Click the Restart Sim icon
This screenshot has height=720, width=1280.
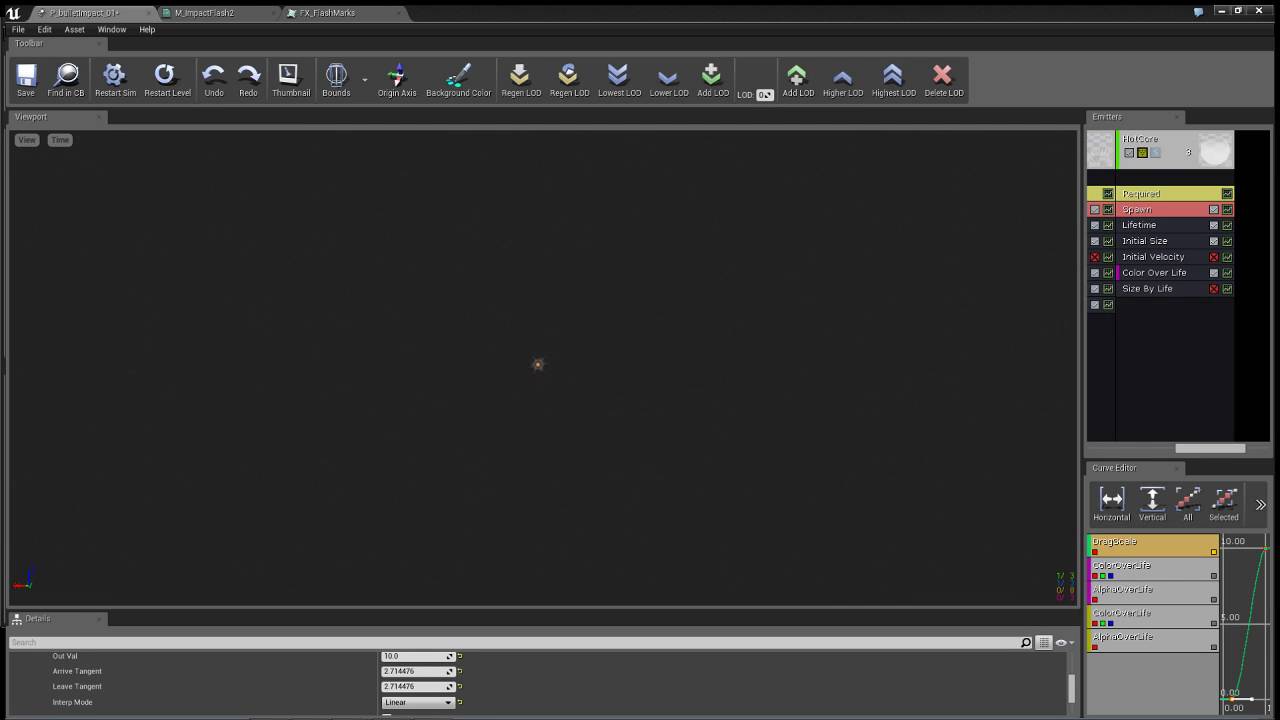point(115,79)
